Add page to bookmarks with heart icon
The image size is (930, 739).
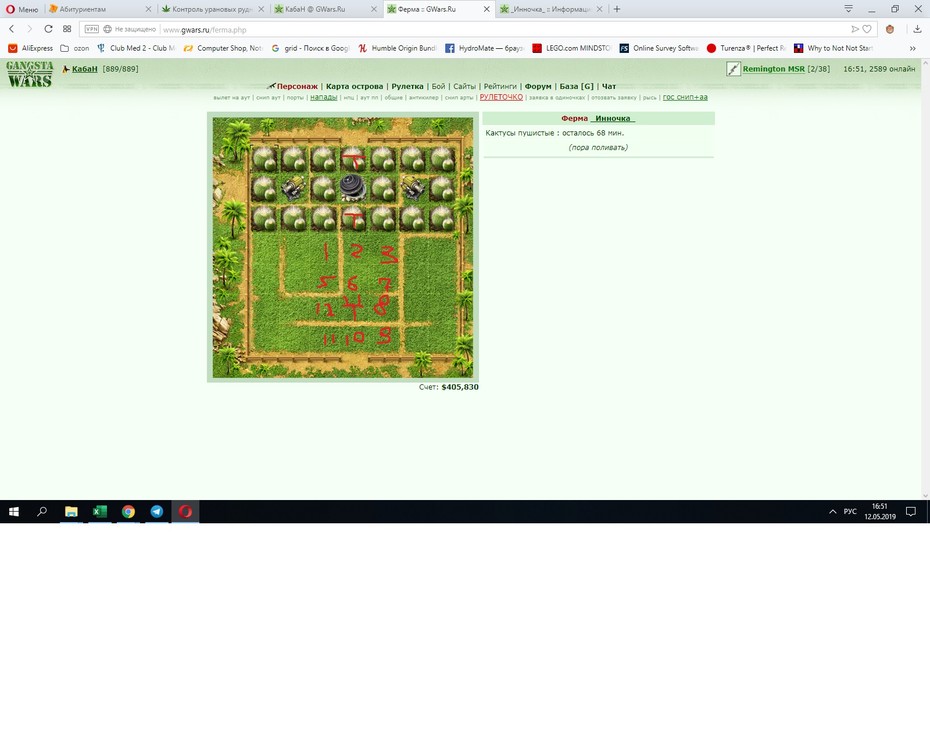[x=867, y=29]
